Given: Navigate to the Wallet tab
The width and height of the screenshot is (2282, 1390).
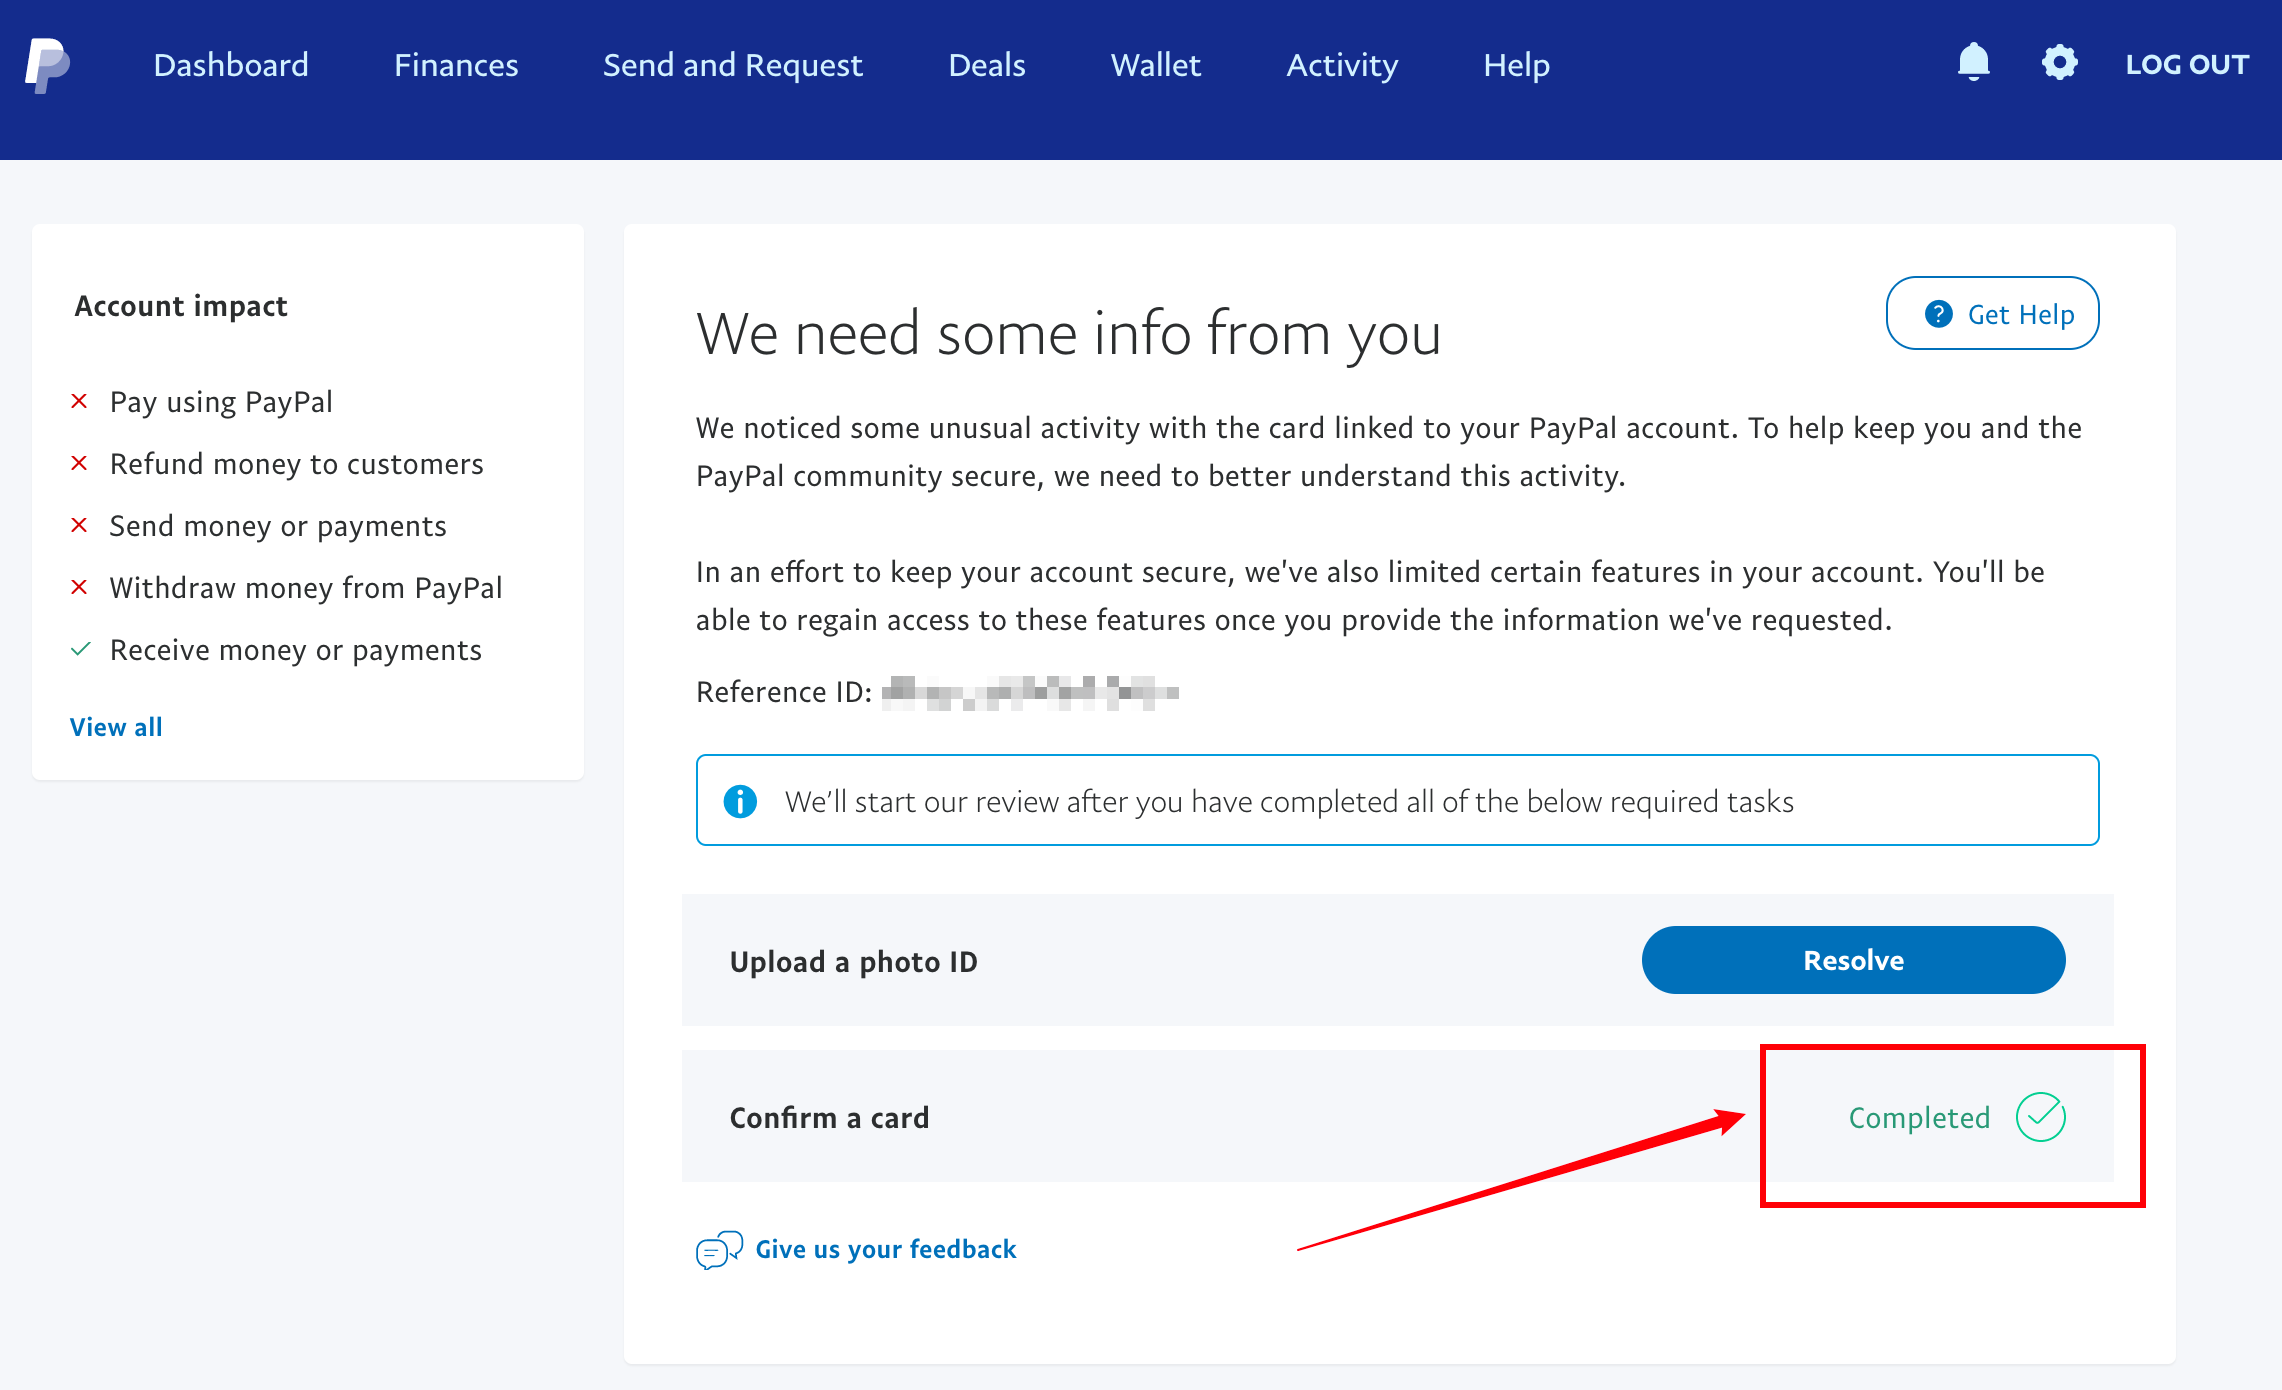Looking at the screenshot, I should [x=1155, y=65].
